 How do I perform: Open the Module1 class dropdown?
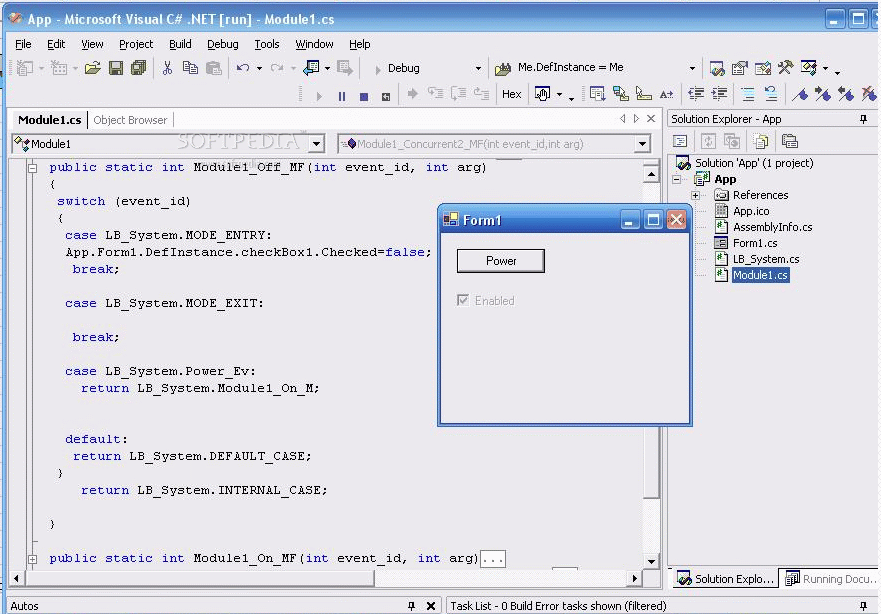pos(316,144)
